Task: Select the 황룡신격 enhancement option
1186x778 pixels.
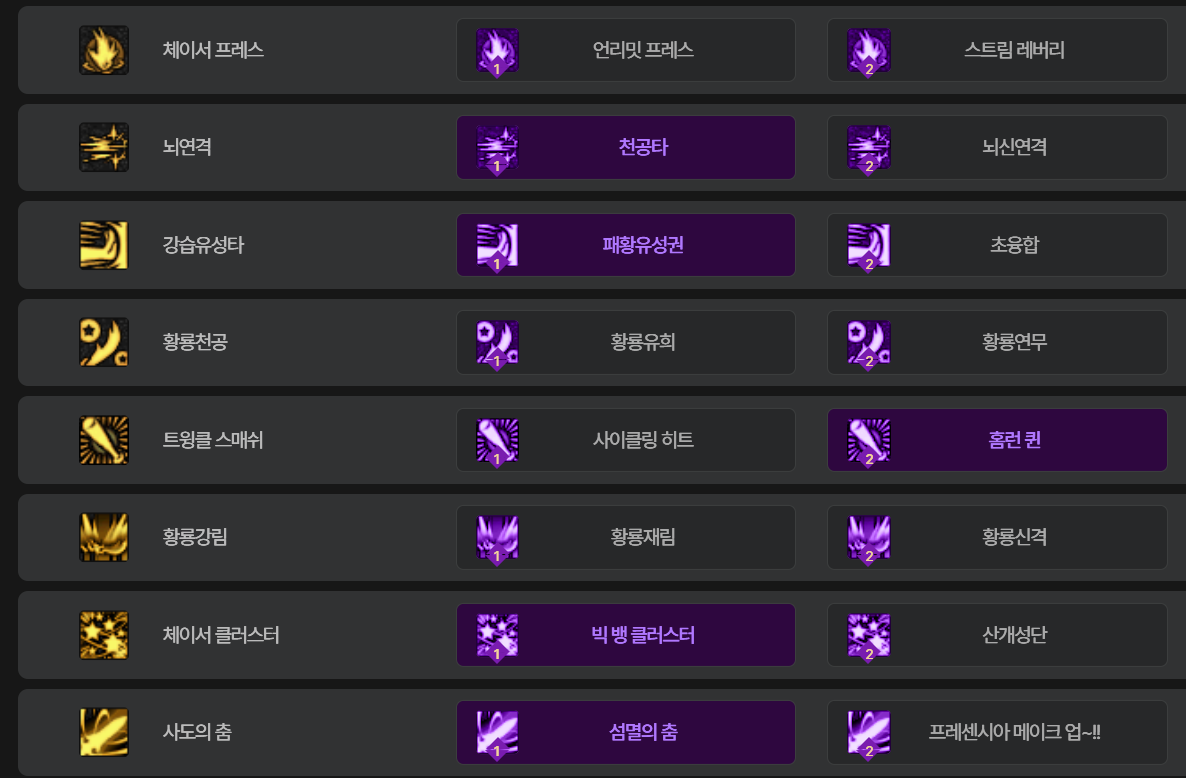Action: (x=997, y=537)
